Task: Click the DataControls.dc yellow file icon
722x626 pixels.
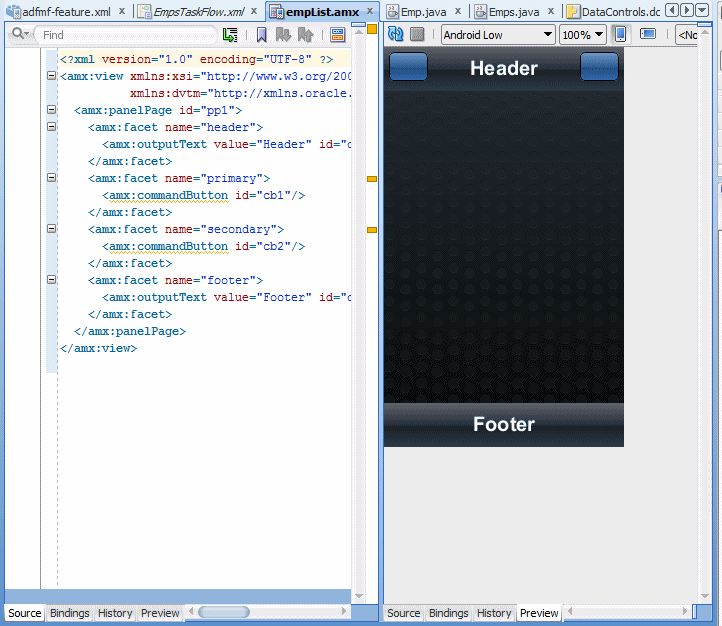Action: (573, 12)
